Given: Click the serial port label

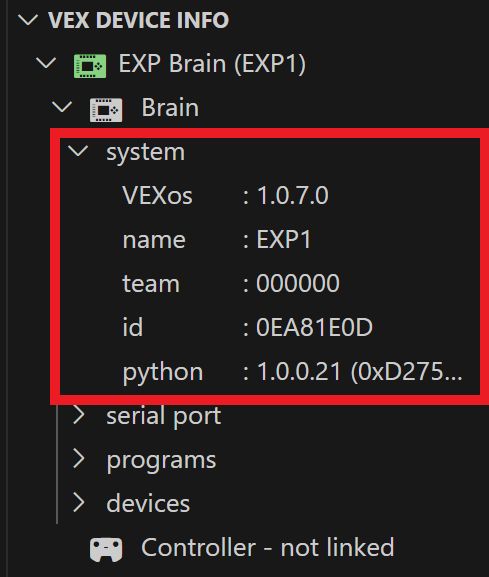Looking at the screenshot, I should pos(164,416).
